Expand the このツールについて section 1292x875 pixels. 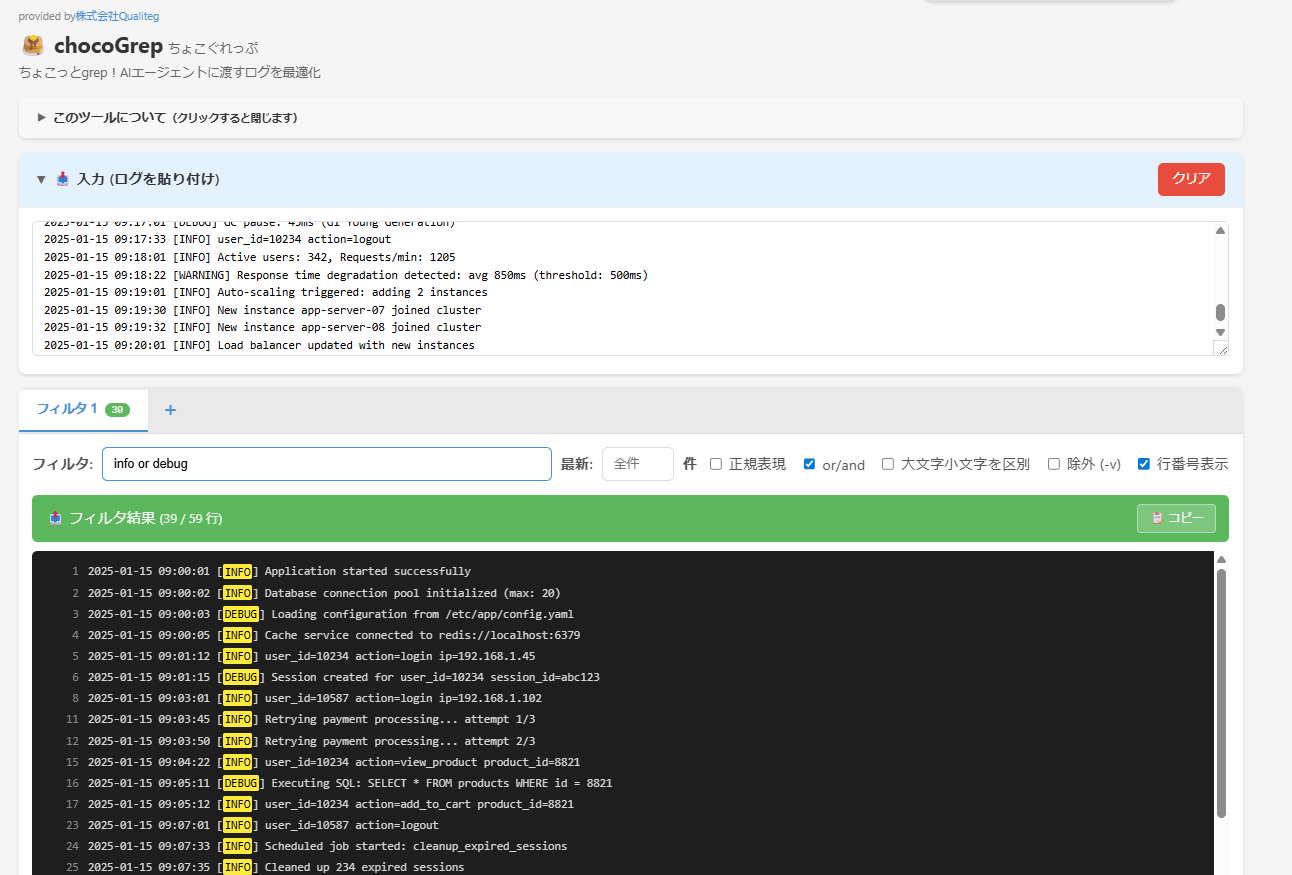coord(42,118)
